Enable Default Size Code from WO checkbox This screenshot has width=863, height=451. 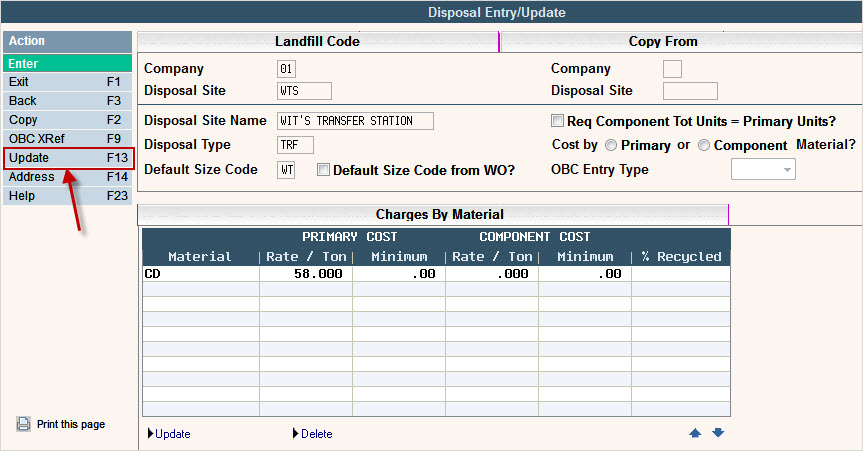click(x=323, y=170)
